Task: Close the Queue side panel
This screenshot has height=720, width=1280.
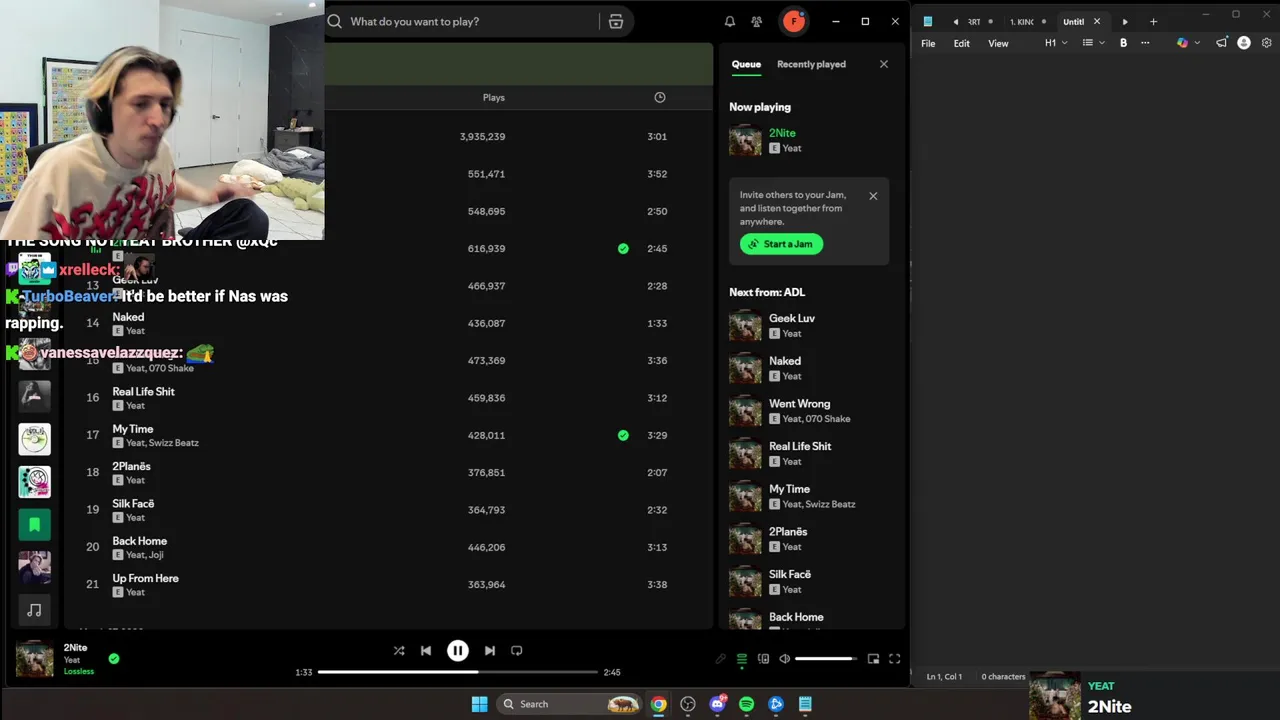Action: pyautogui.click(x=884, y=64)
